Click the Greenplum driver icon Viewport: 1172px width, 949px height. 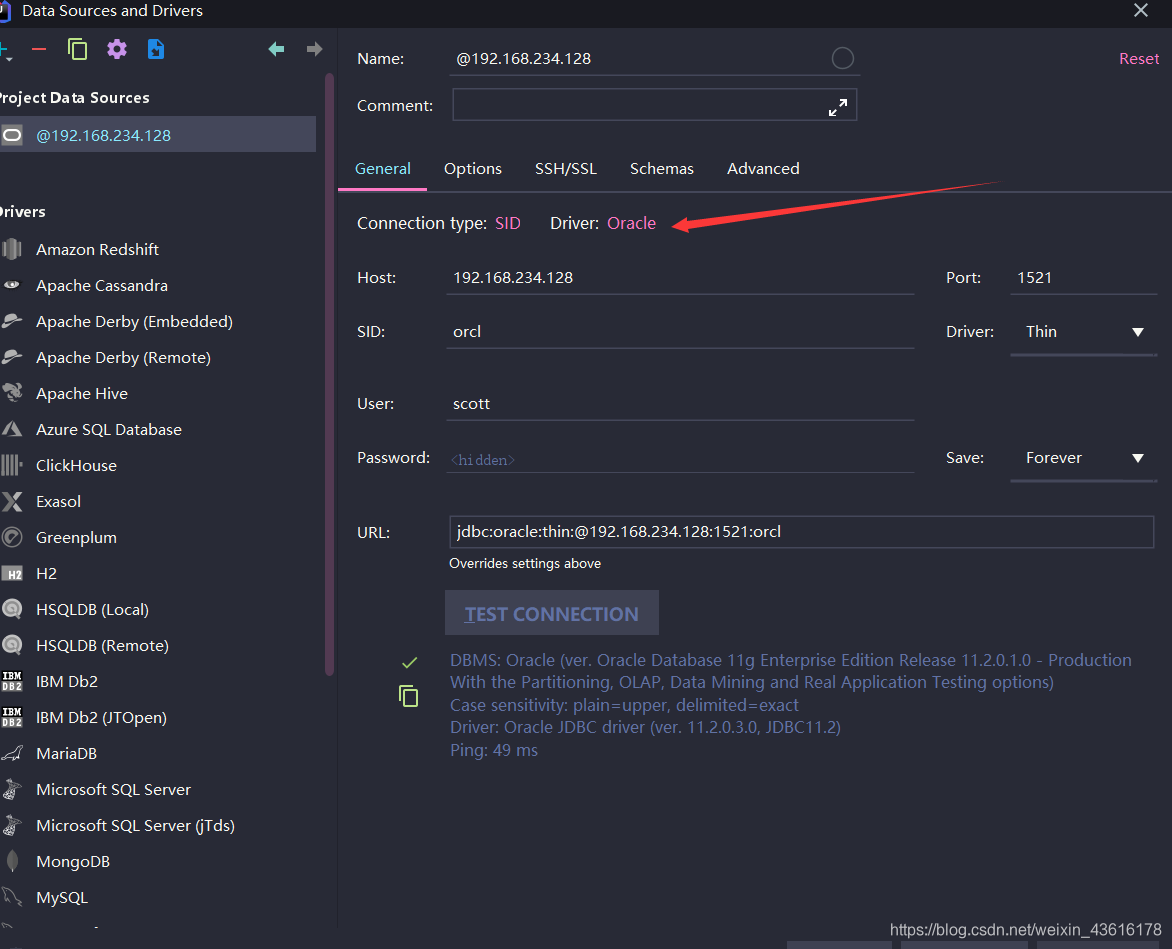pyautogui.click(x=12, y=537)
